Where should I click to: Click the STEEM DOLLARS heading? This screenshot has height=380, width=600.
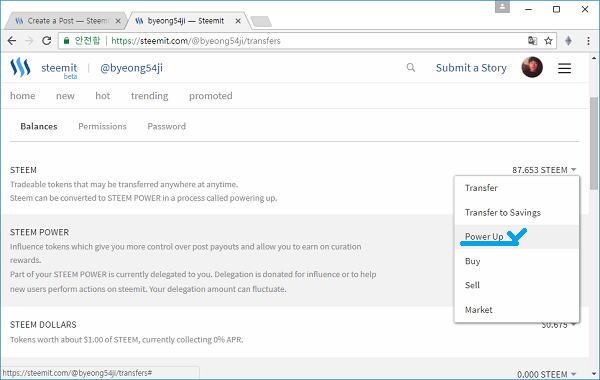[x=43, y=325]
